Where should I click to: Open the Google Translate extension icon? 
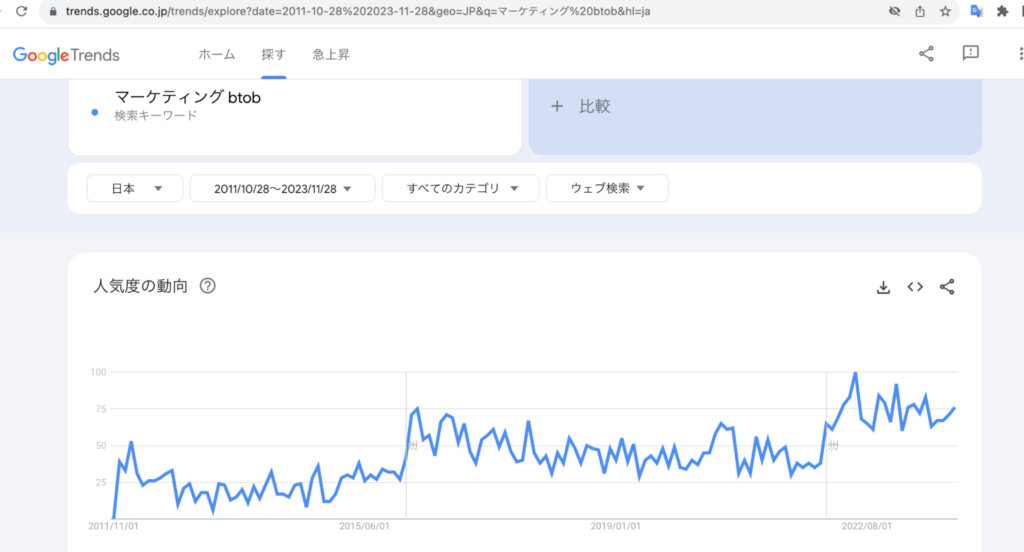click(x=976, y=11)
